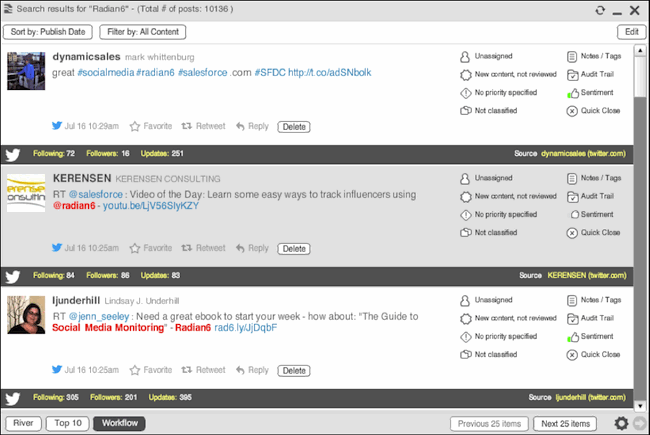
Task: Open Notes / Tags for KERENSEN post
Action: pyautogui.click(x=594, y=178)
